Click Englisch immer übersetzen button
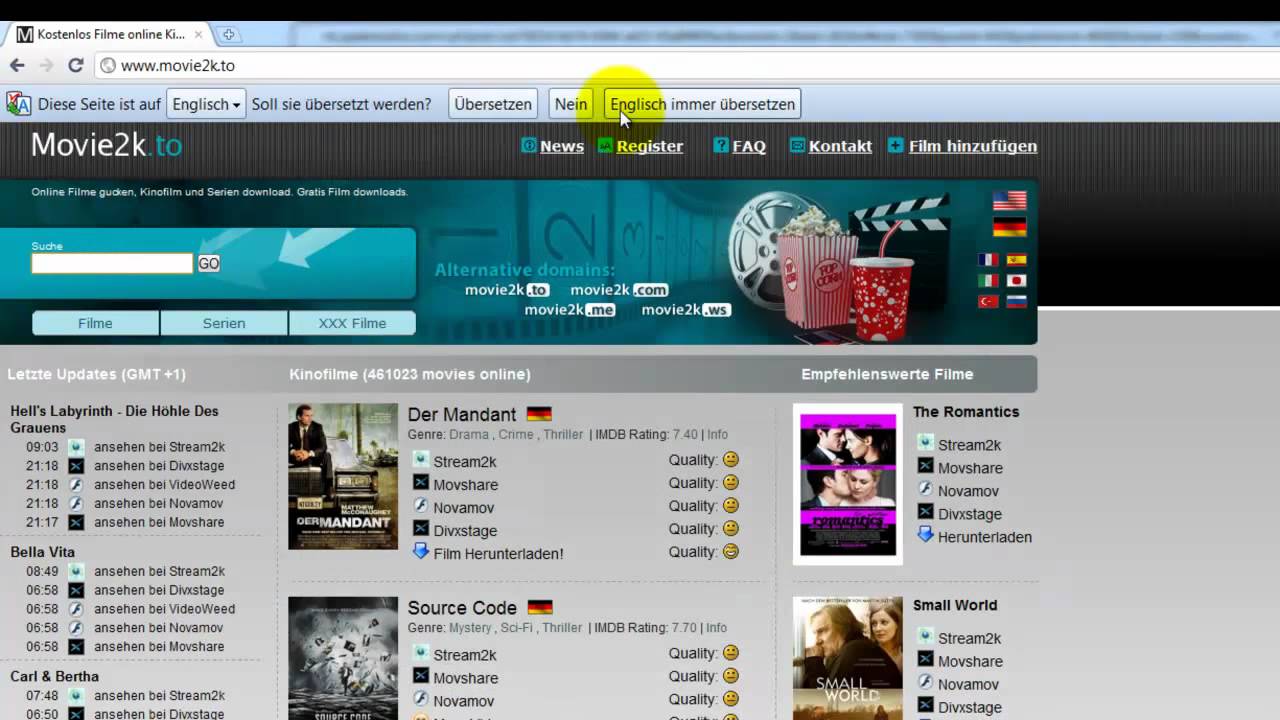1280x720 pixels. 702,104
